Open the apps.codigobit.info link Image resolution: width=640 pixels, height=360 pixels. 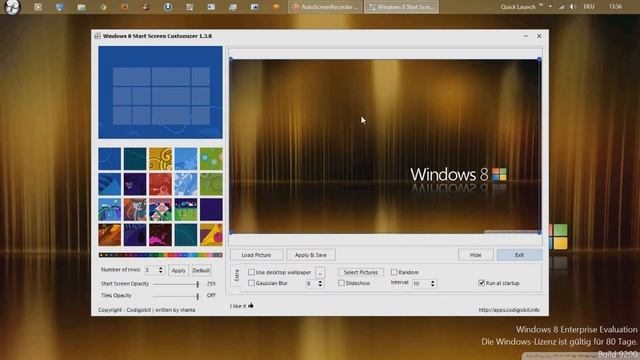[509, 310]
